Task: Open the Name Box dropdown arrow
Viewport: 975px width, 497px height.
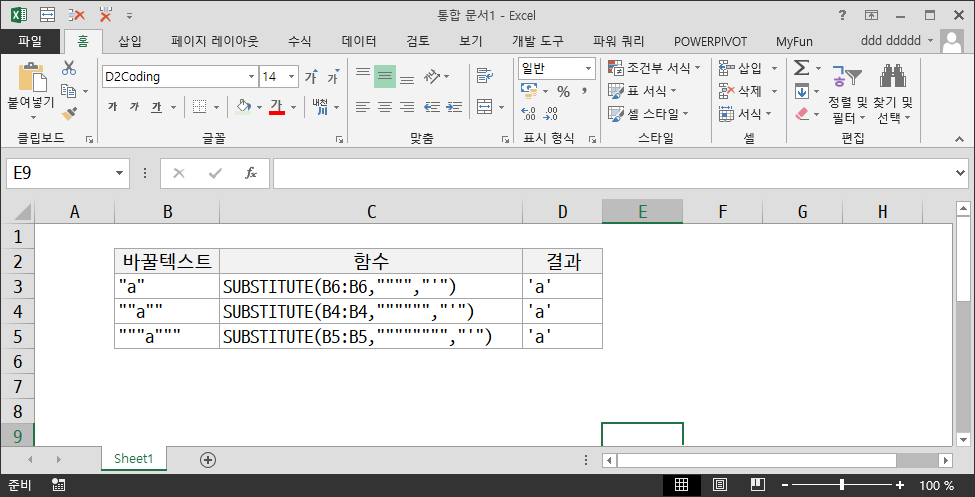Action: click(x=119, y=173)
